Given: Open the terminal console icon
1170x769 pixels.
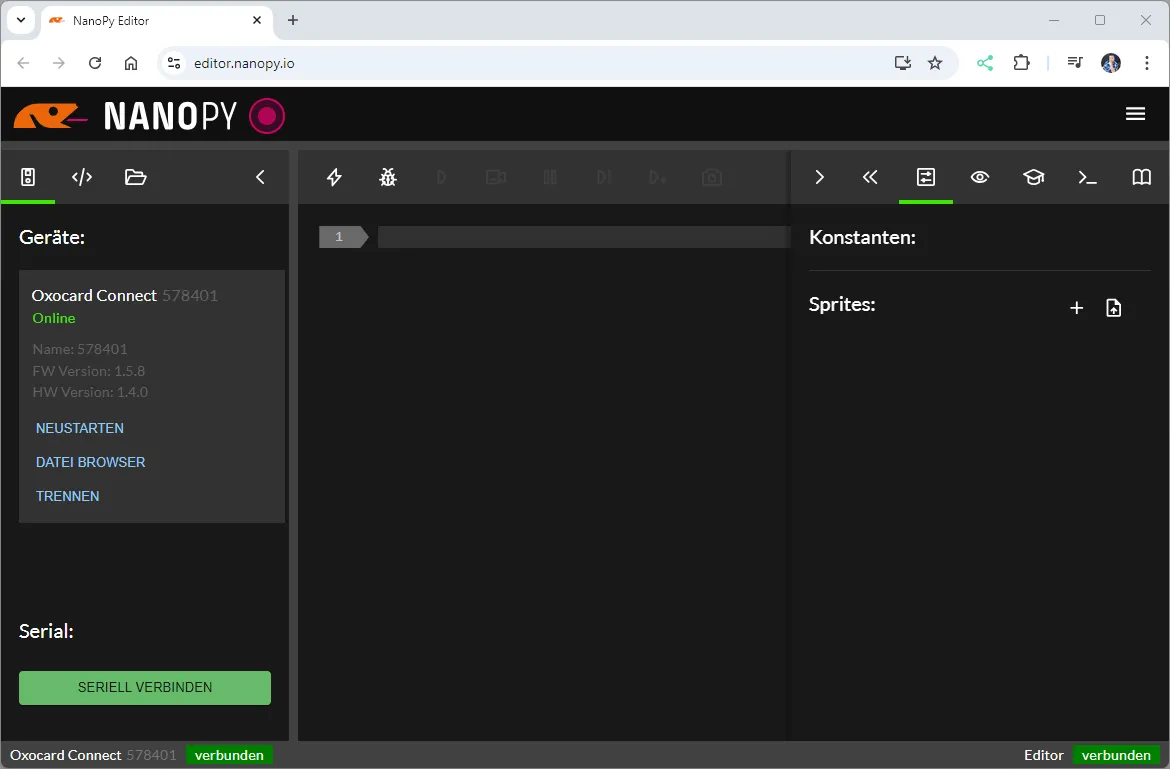Looking at the screenshot, I should click(x=1087, y=177).
